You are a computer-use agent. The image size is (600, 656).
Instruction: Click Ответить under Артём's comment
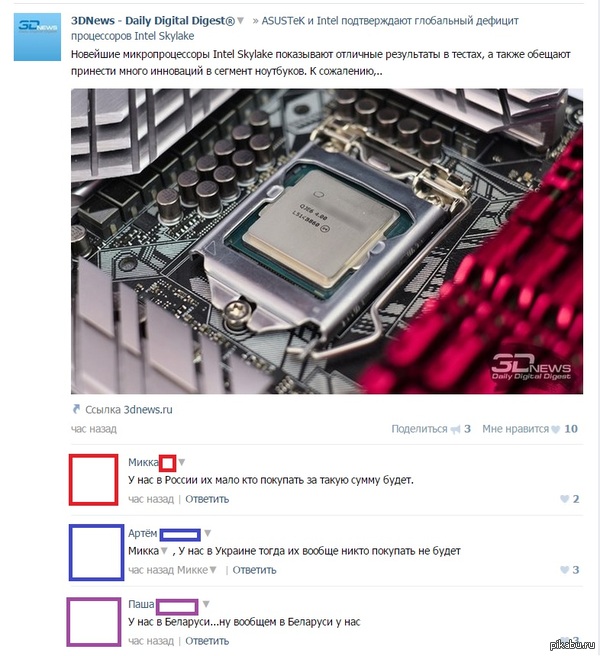pyautogui.click(x=254, y=570)
